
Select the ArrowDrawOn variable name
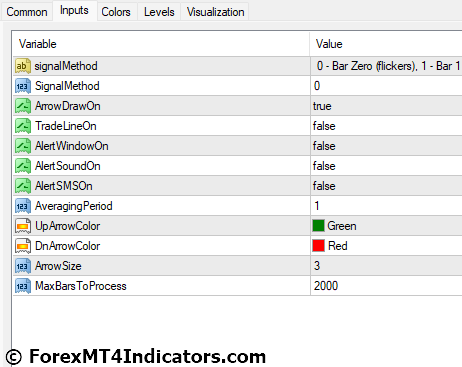68,106
